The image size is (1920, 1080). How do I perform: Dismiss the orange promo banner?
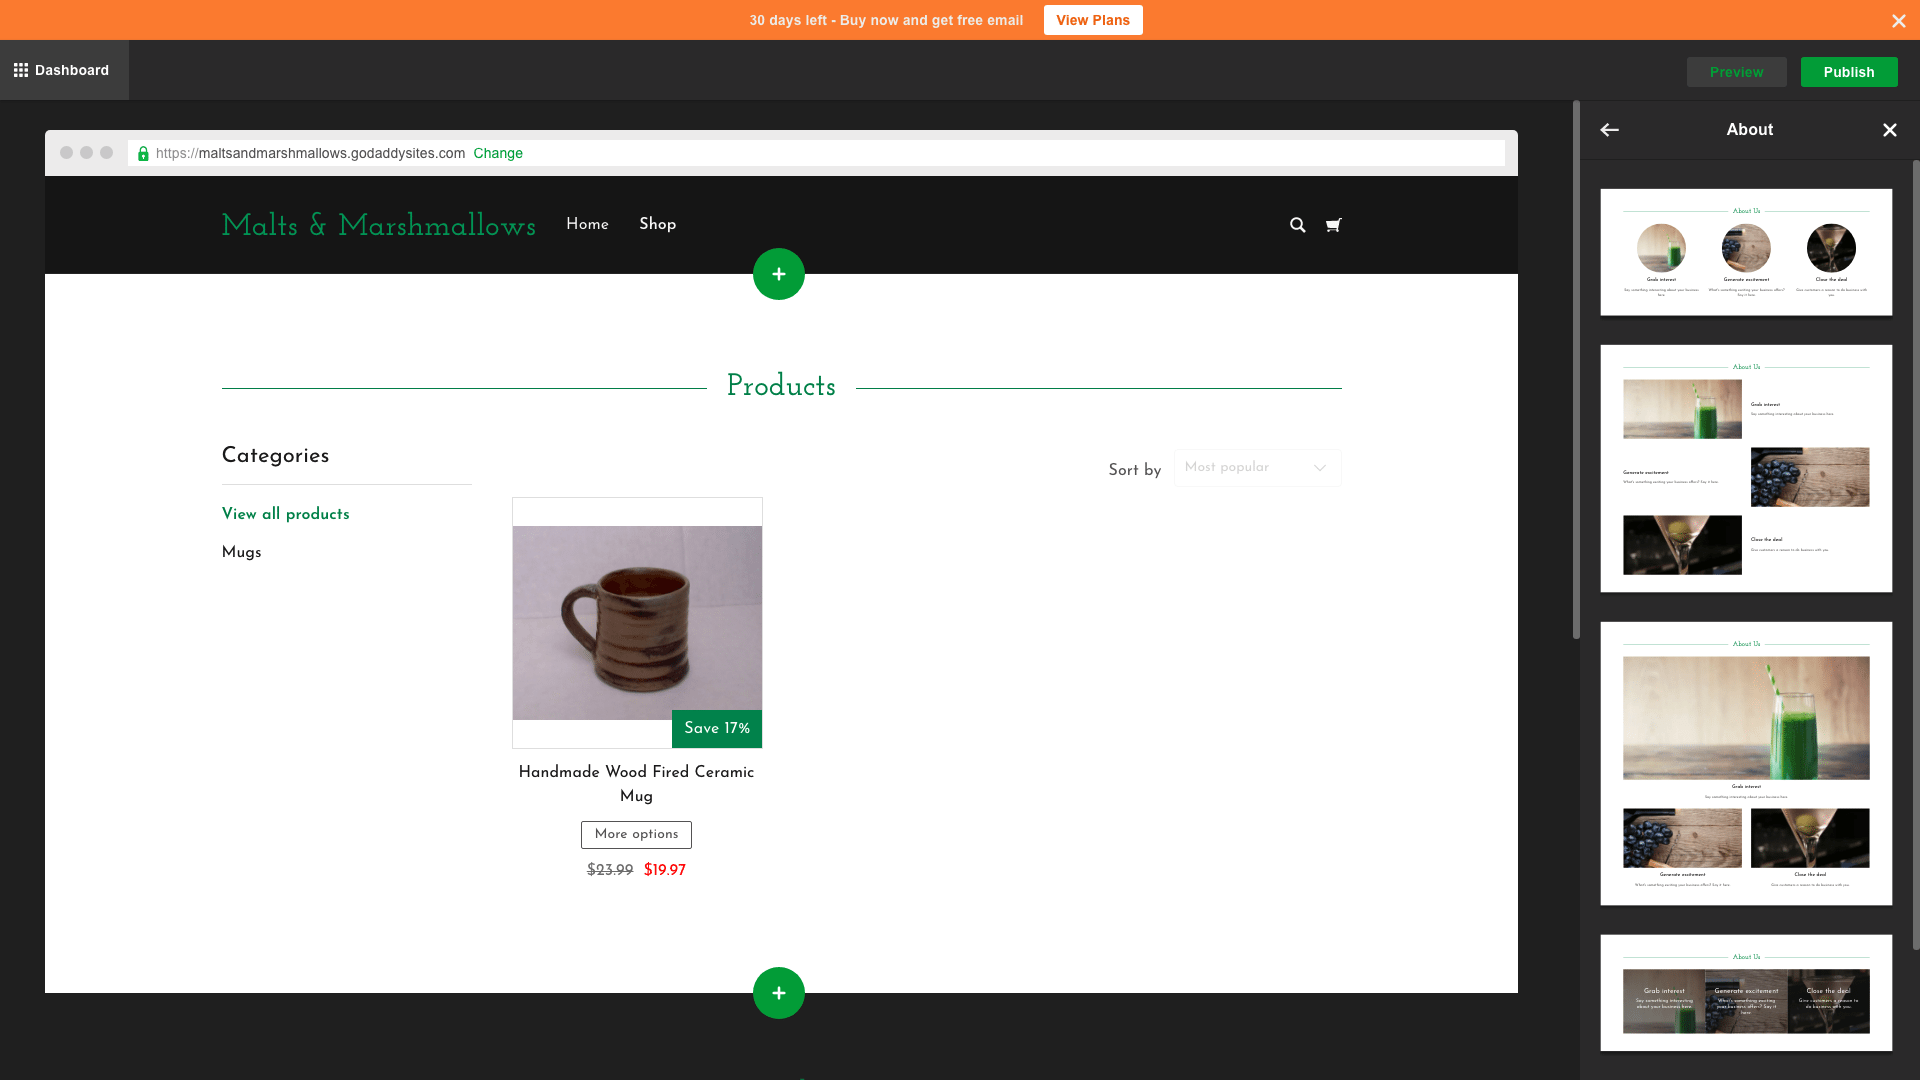(1898, 21)
